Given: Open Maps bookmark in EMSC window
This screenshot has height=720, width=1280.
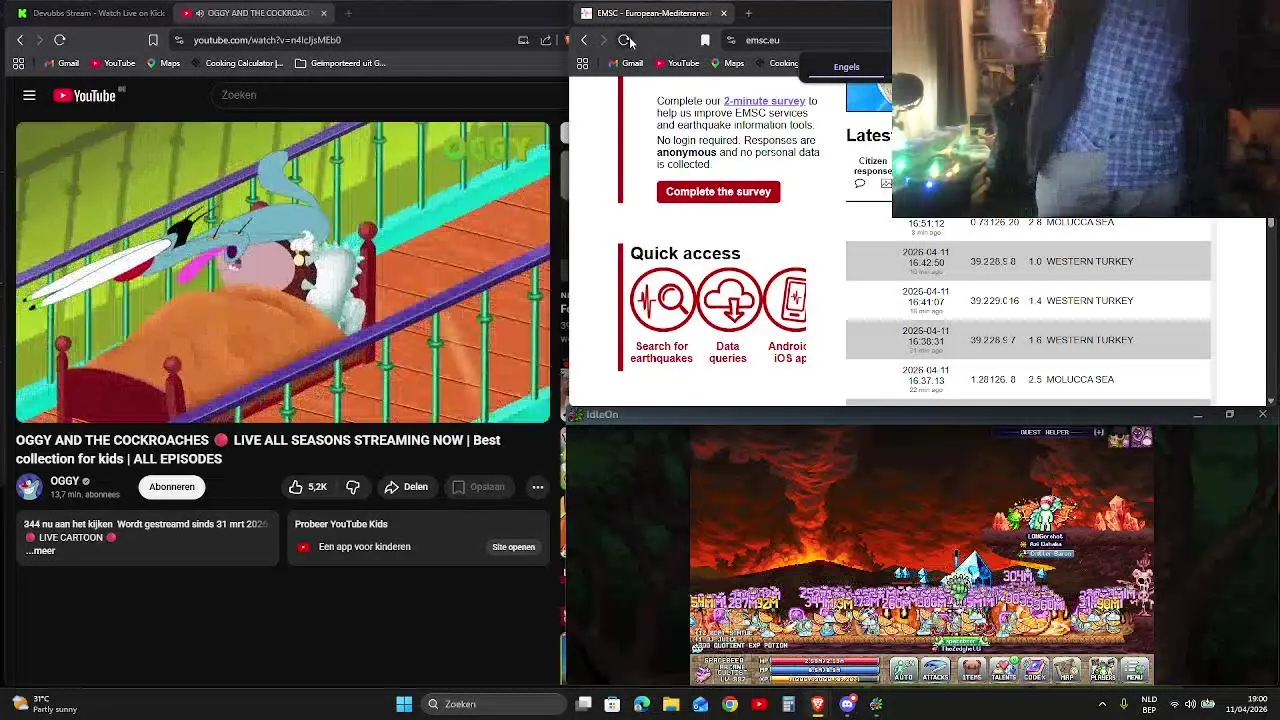Looking at the screenshot, I should tap(727, 63).
